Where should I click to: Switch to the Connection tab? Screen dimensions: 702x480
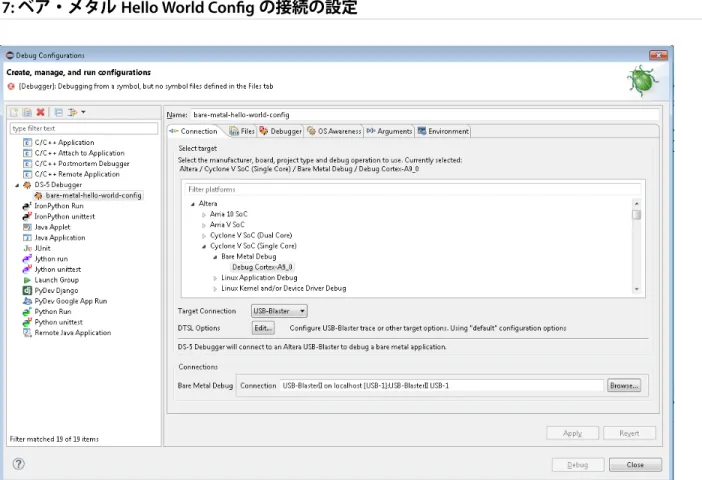194,131
